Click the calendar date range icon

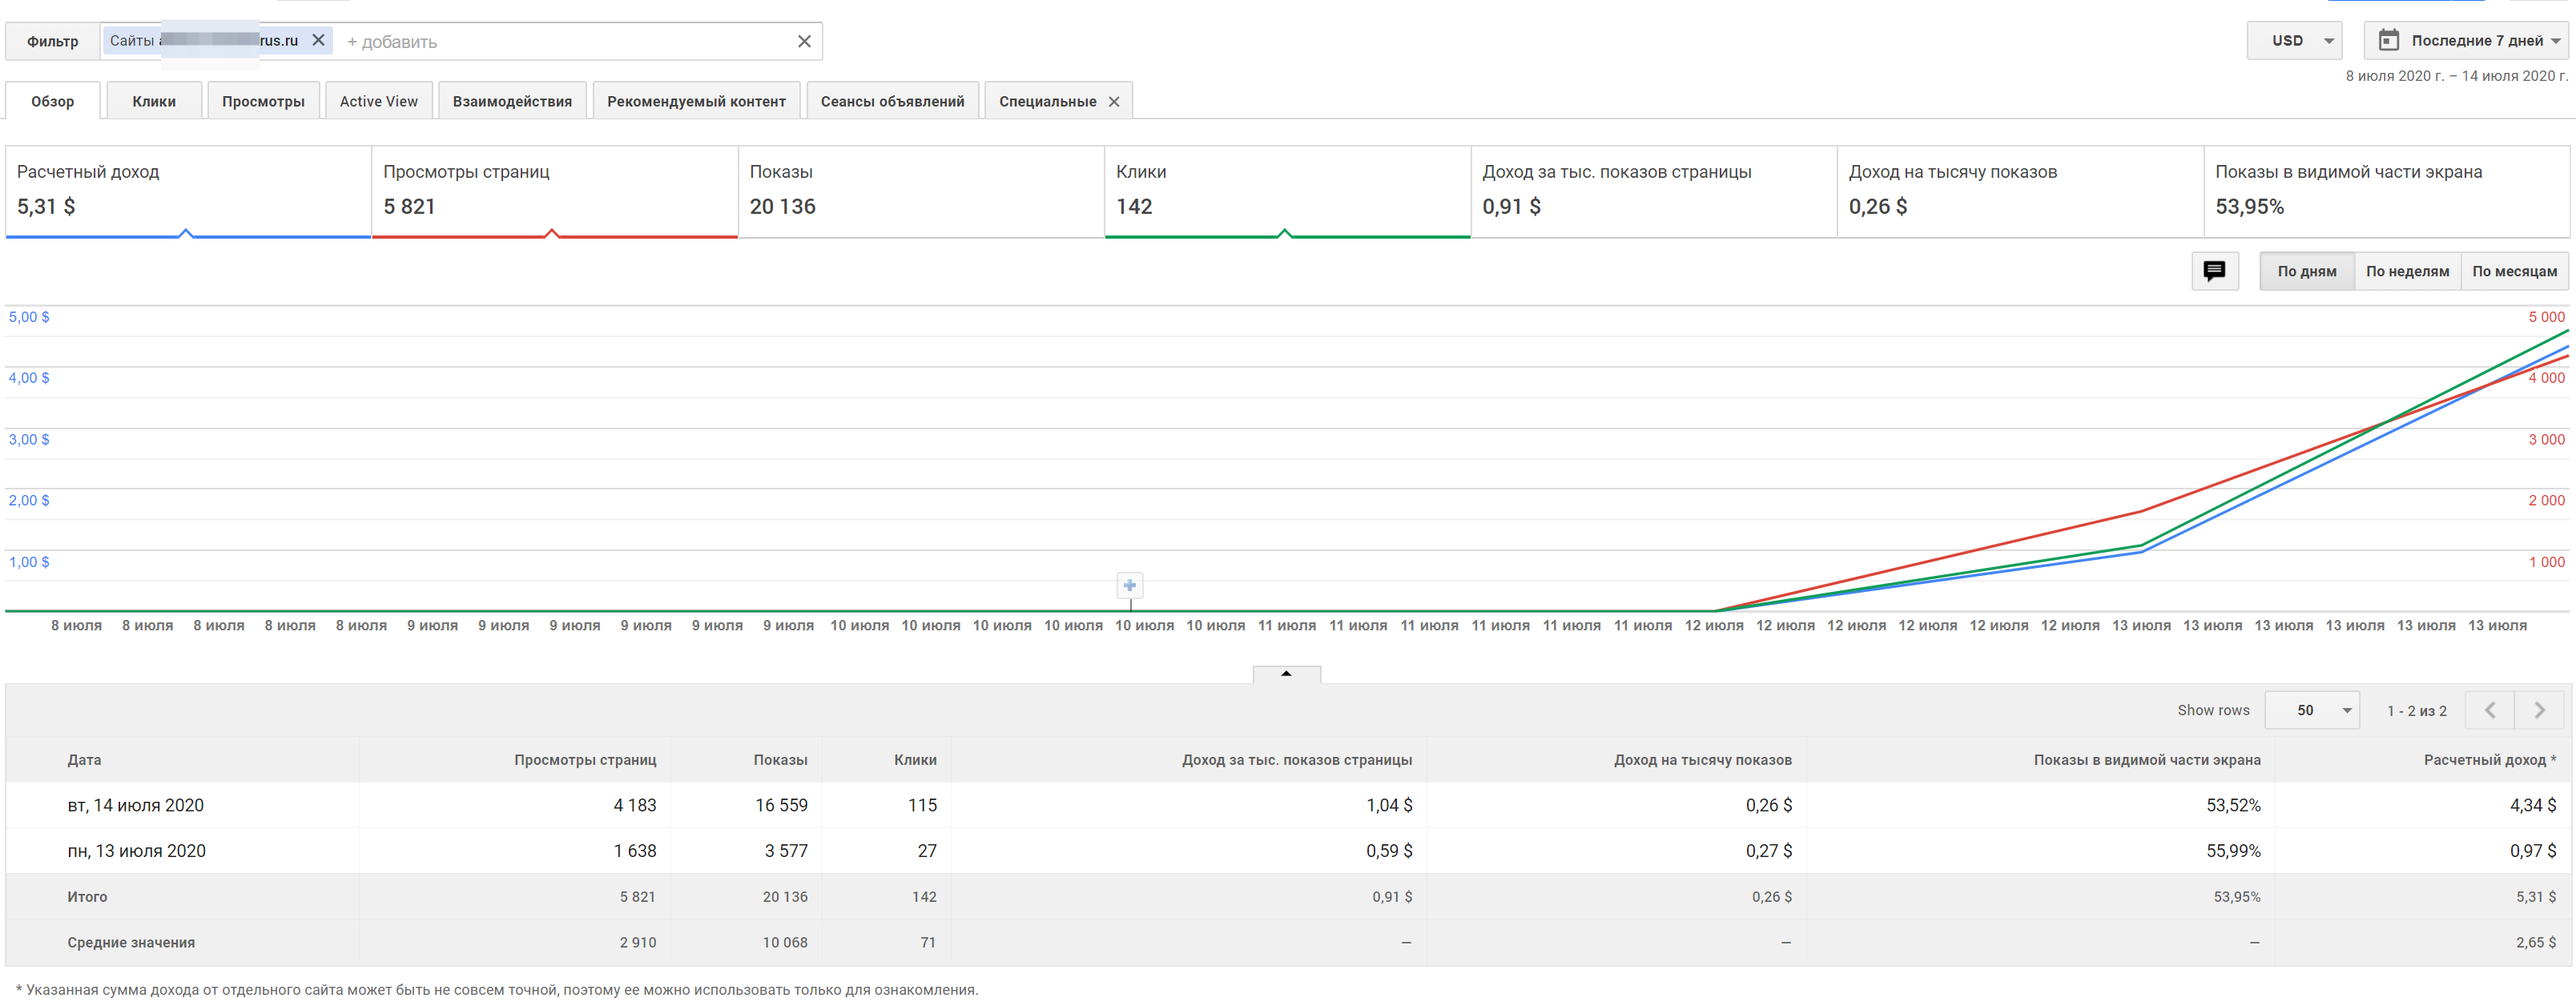2389,40
